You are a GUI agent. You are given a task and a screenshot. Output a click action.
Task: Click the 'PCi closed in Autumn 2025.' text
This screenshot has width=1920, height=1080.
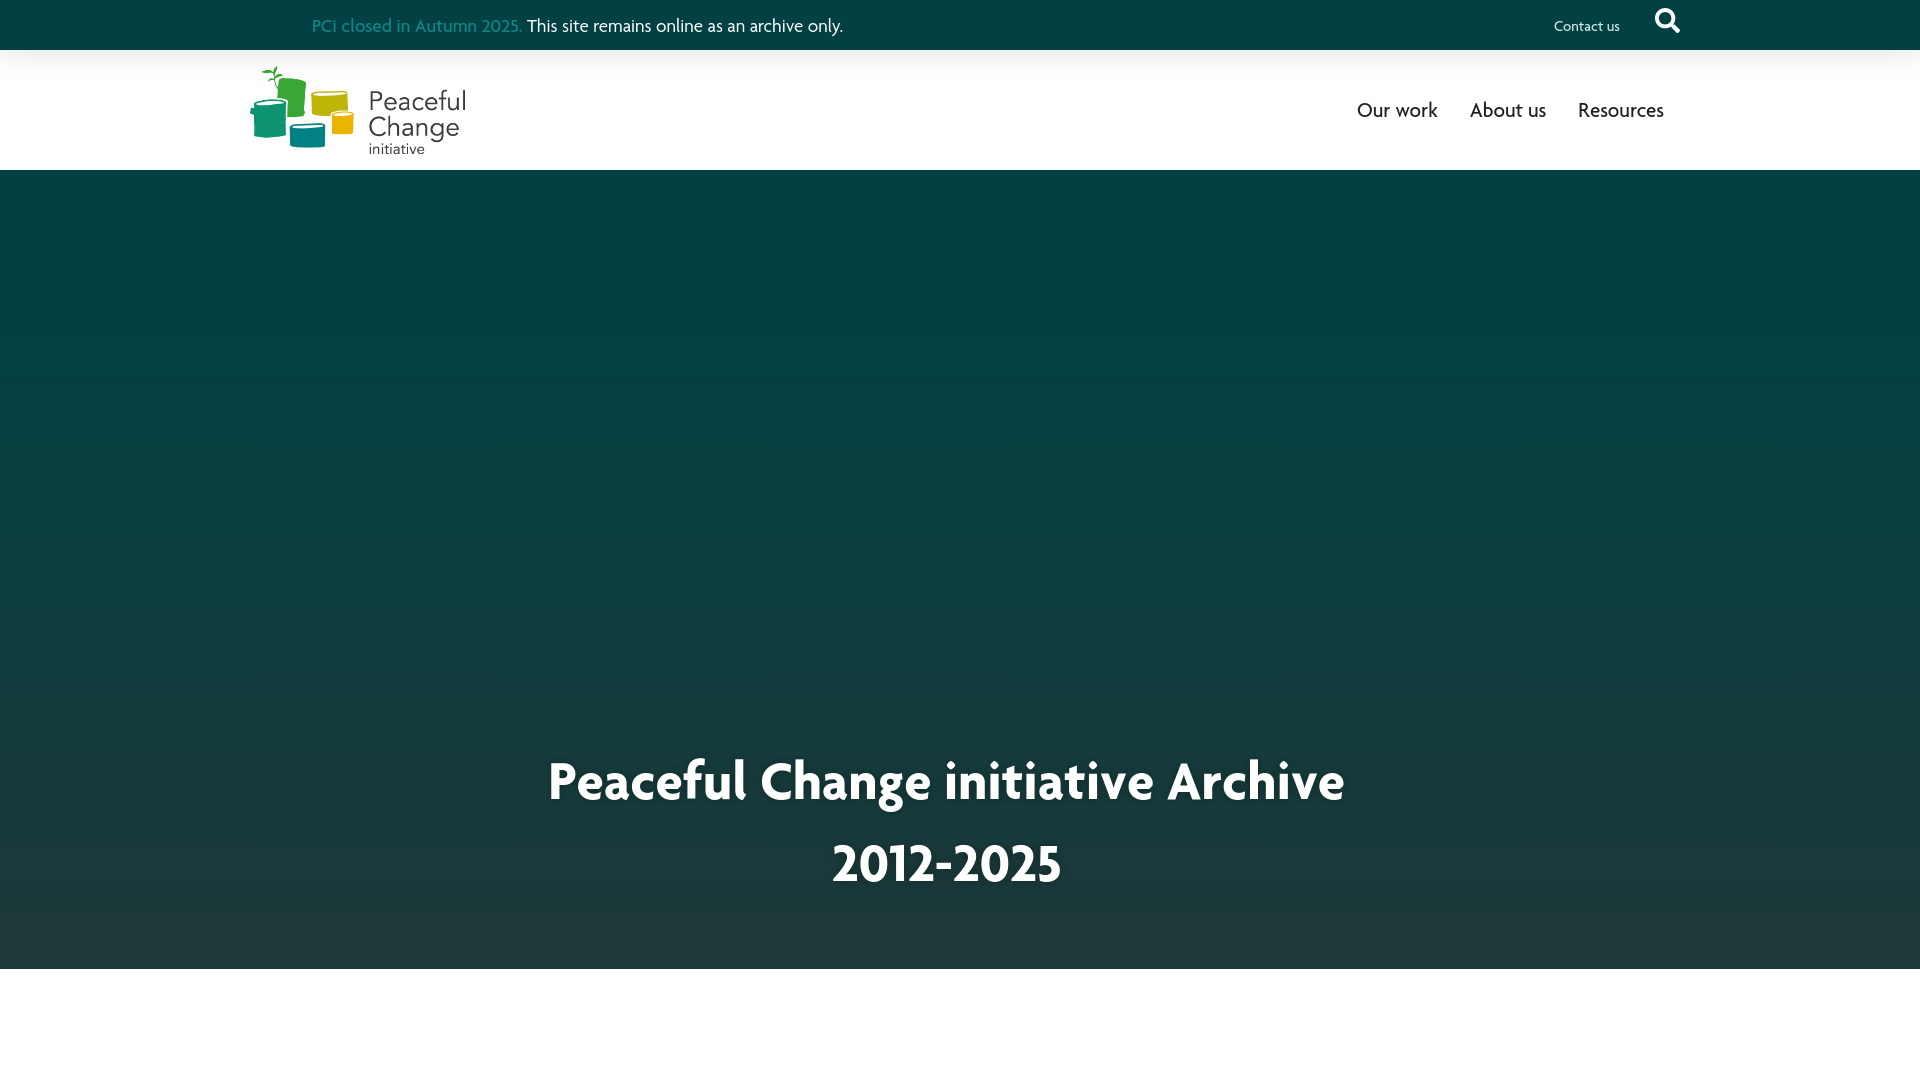pyautogui.click(x=417, y=26)
